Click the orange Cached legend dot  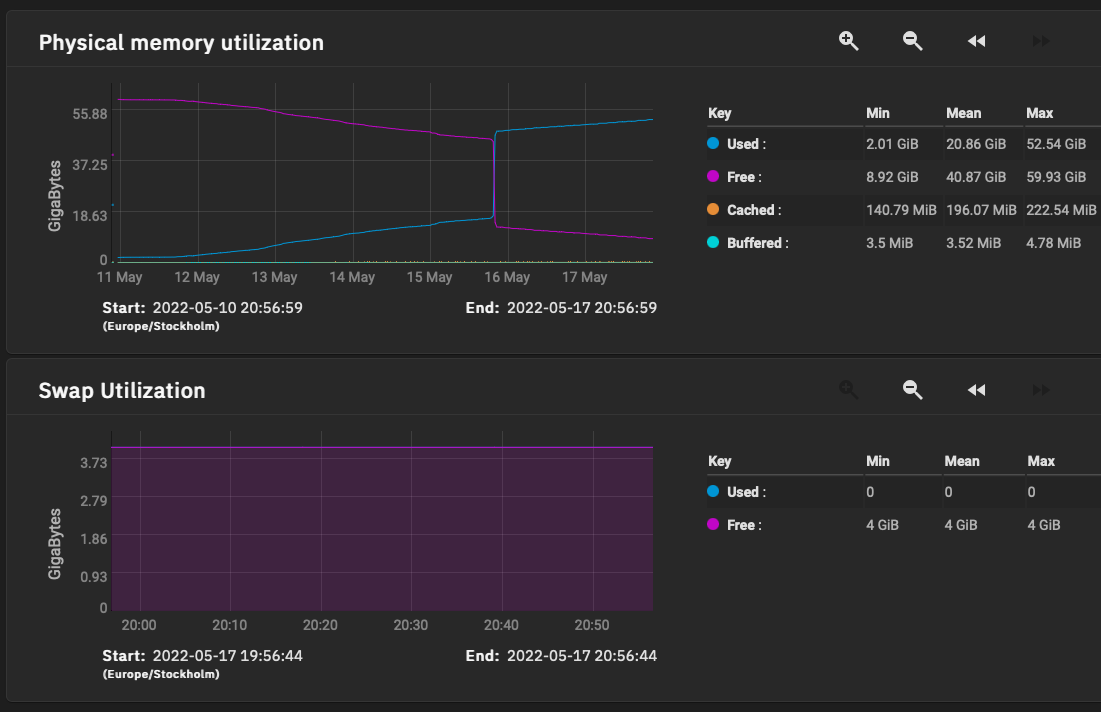[713, 210]
